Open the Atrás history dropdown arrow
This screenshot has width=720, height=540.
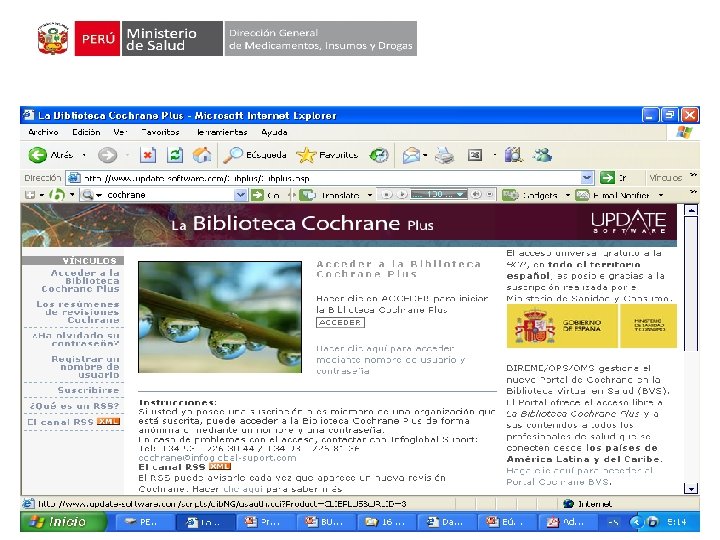point(84,155)
